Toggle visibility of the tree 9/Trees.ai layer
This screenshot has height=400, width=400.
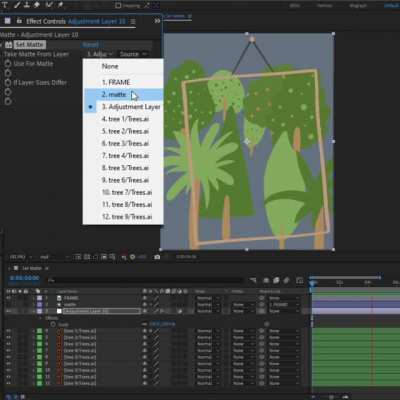click(x=8, y=383)
